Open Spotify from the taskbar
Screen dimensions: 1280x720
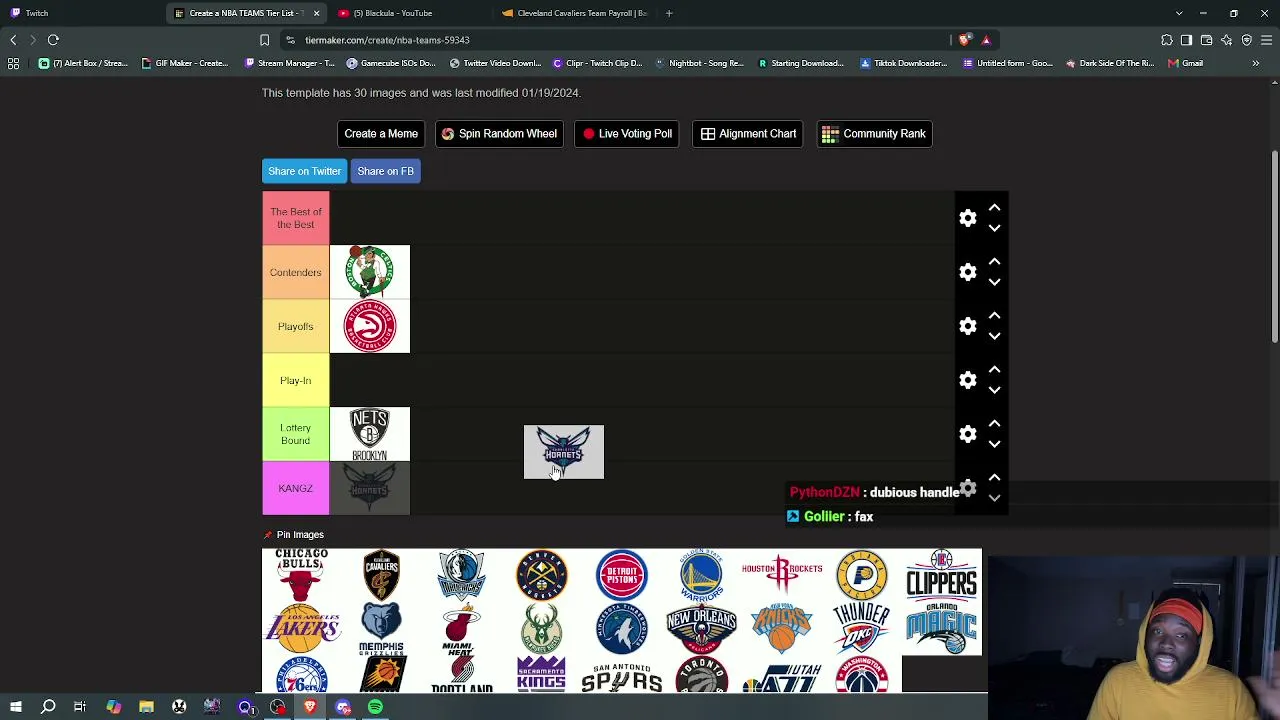click(375, 707)
